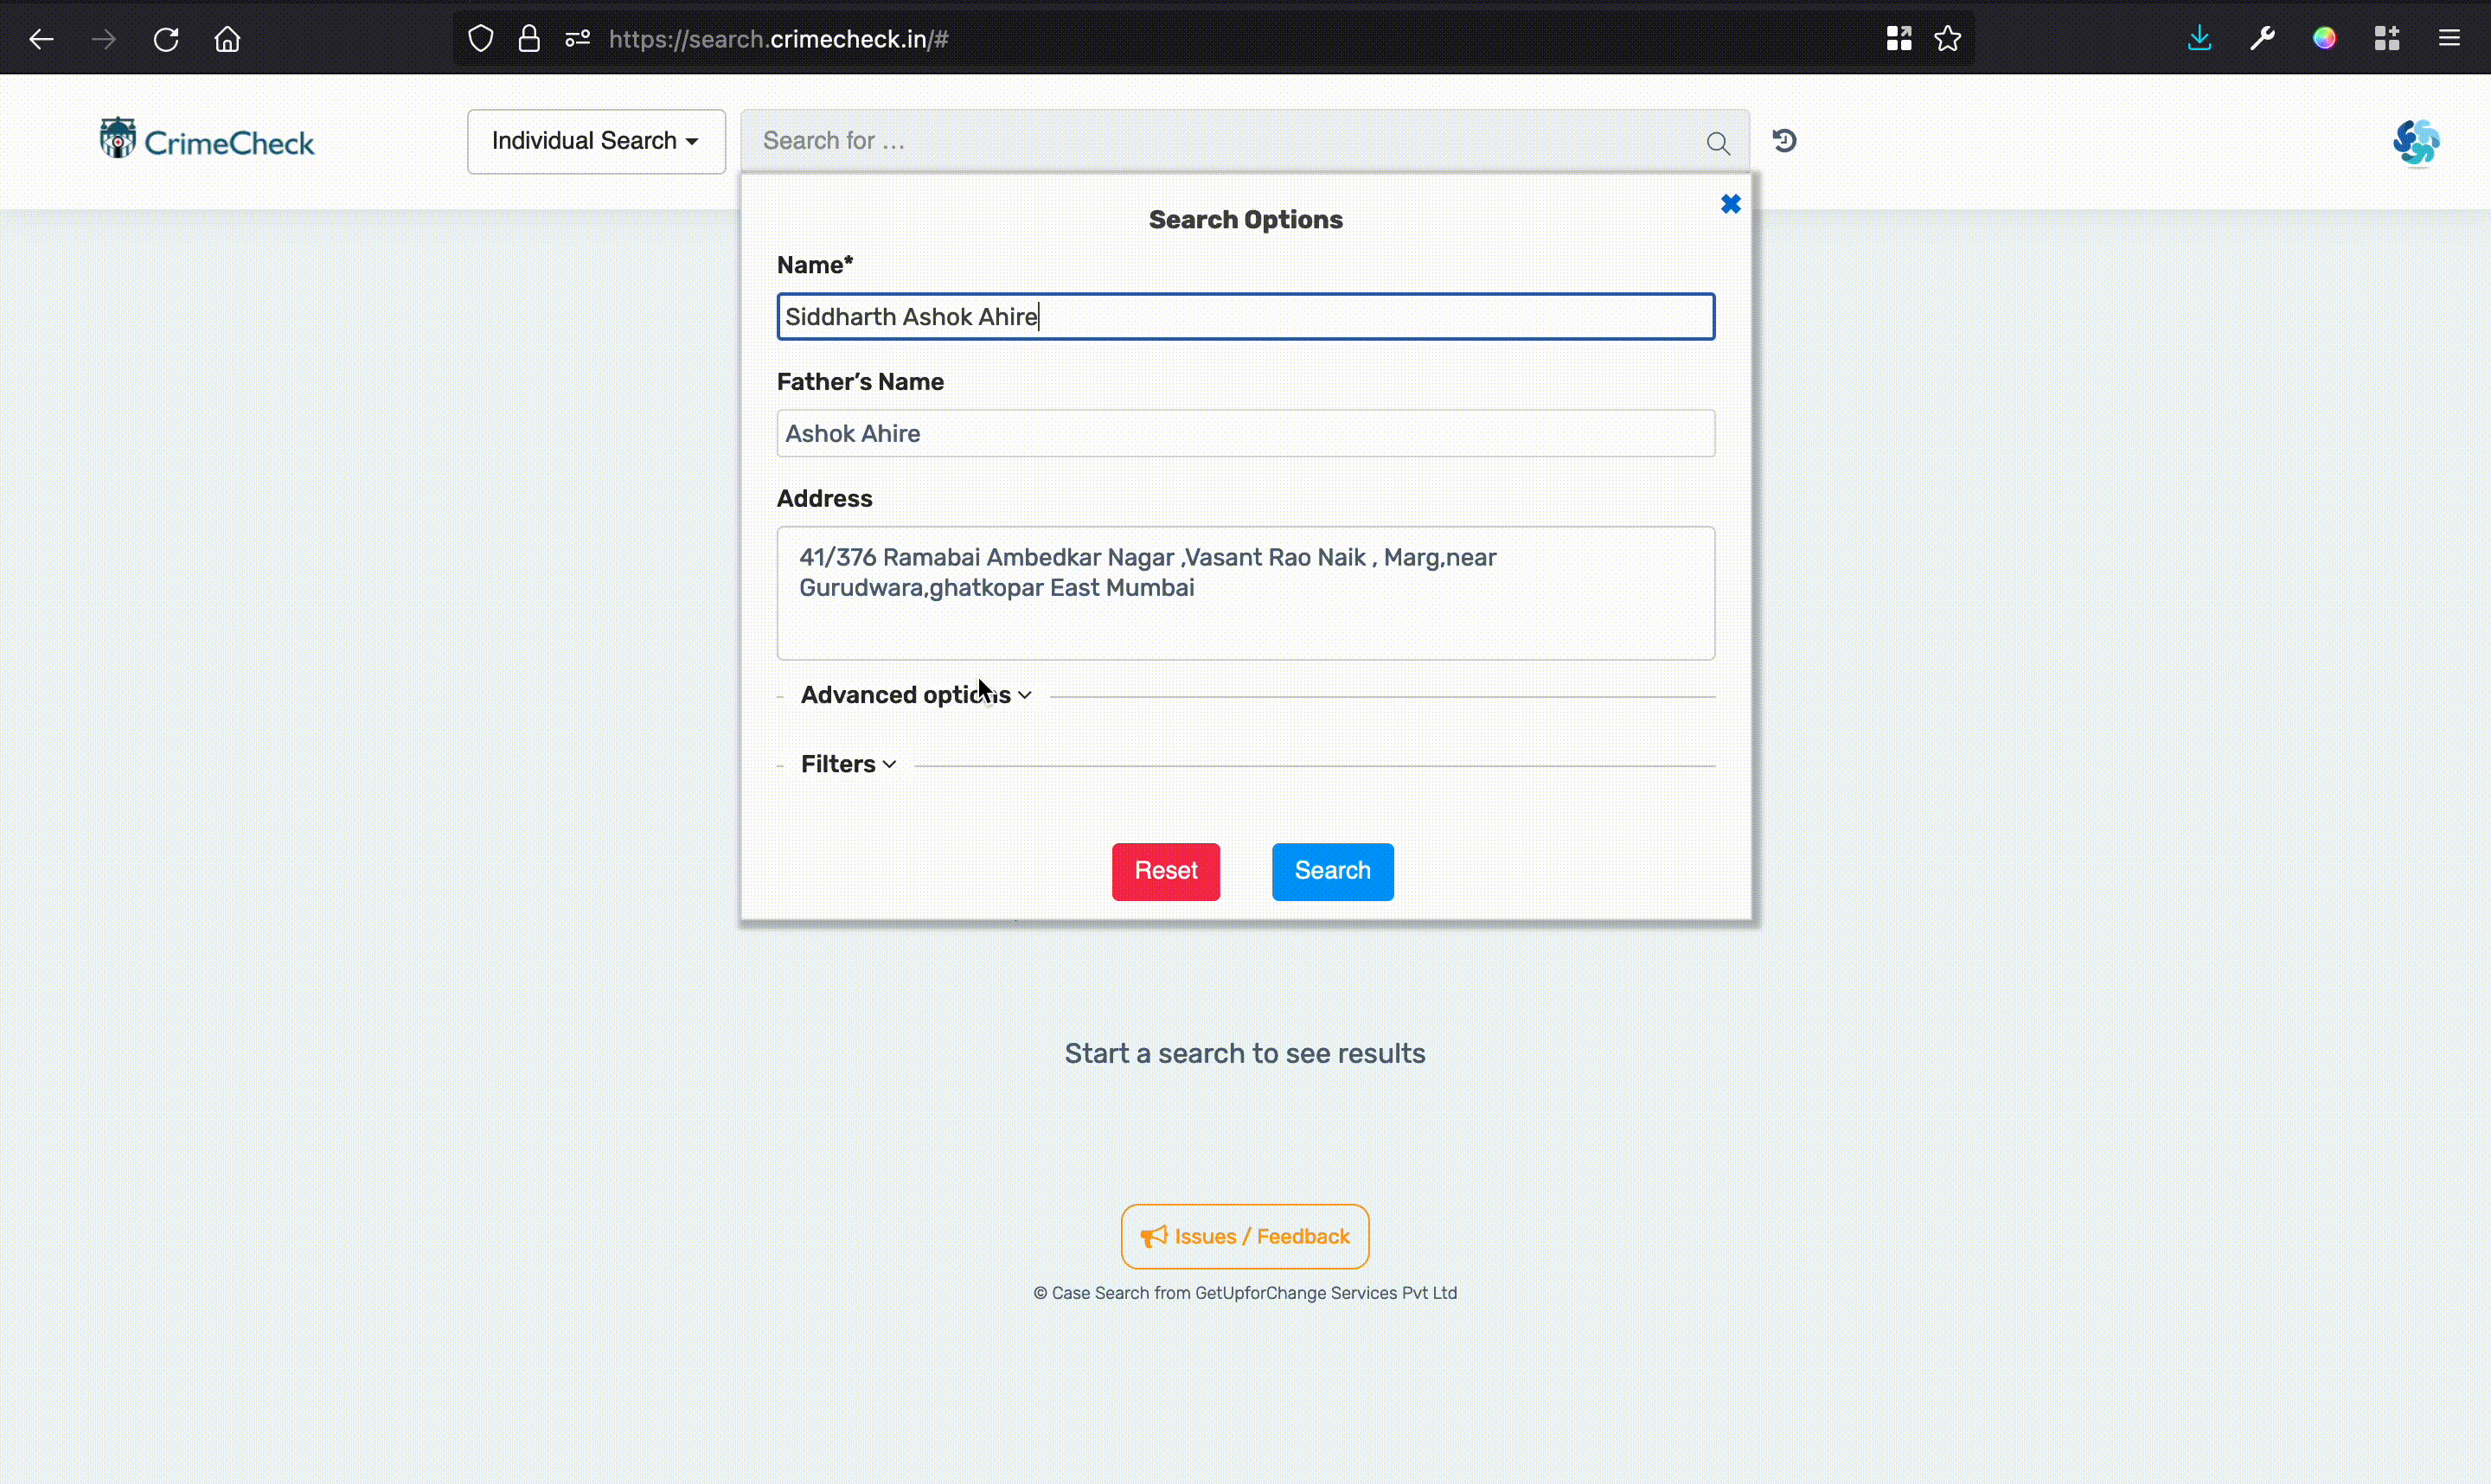
Task: Click the Name input field
Action: [x=1245, y=316]
